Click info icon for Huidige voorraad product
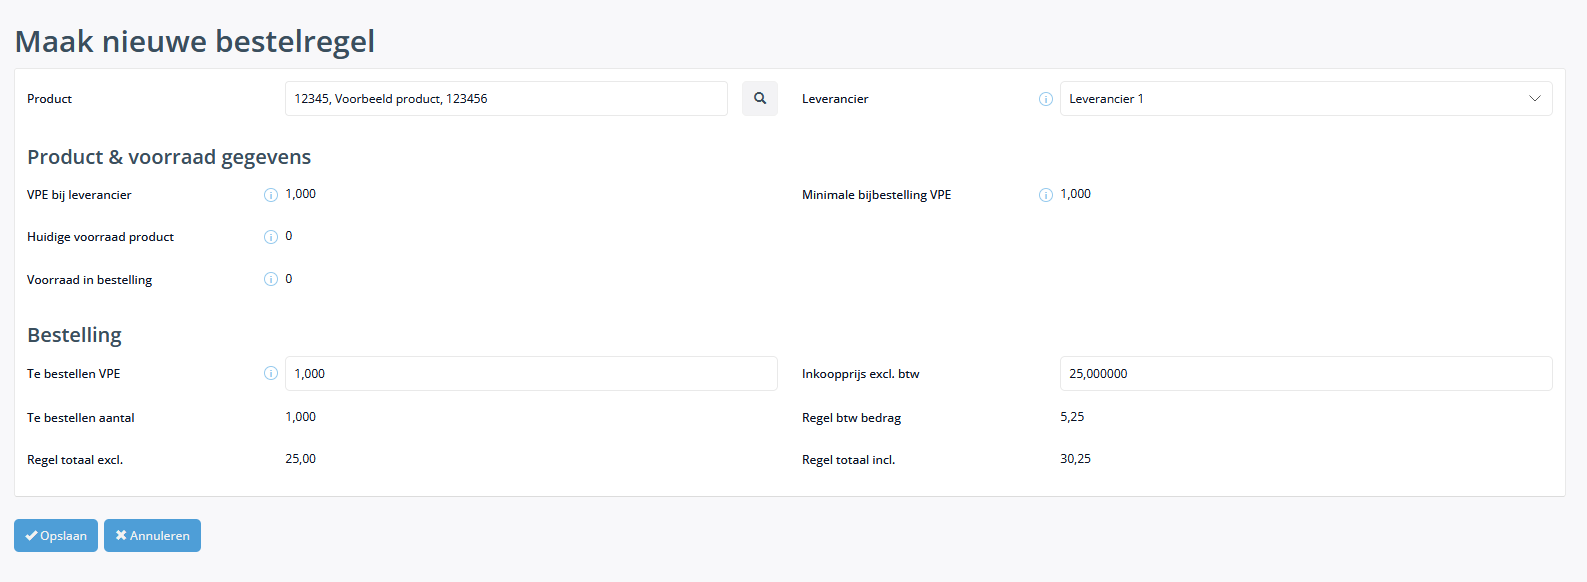The image size is (1587, 582). [x=271, y=237]
